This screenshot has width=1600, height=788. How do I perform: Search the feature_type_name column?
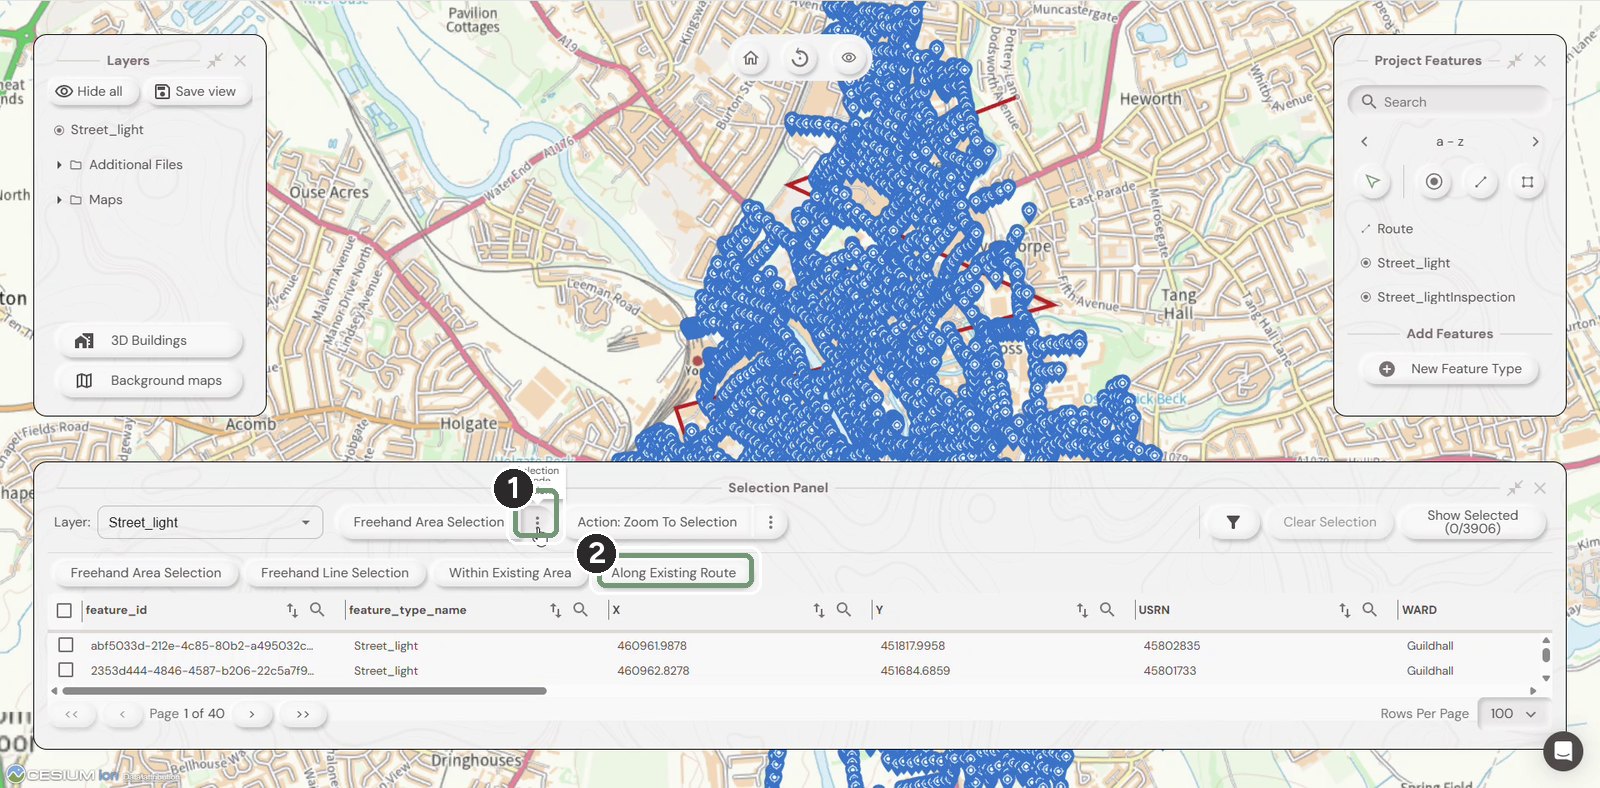tap(580, 609)
